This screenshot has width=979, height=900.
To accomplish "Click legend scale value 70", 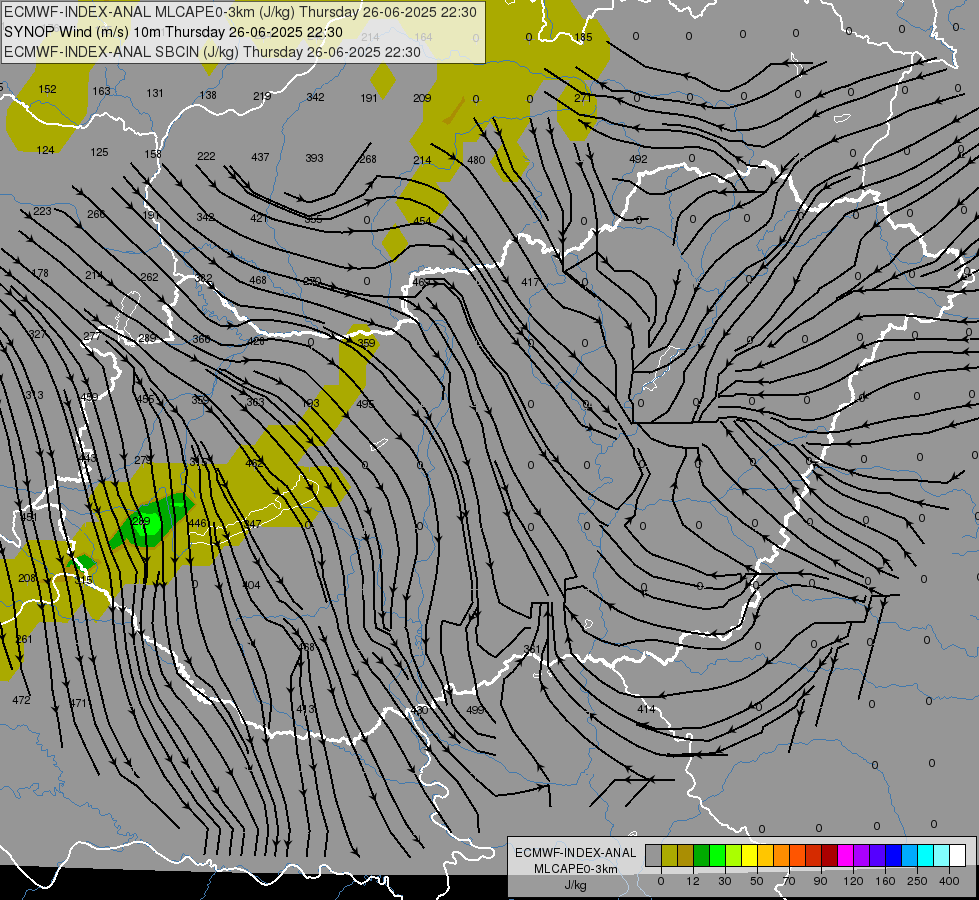I will 789,881.
